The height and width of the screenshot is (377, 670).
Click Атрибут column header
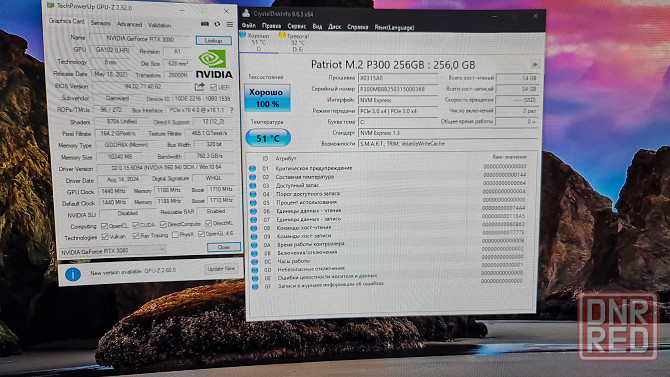[286, 158]
